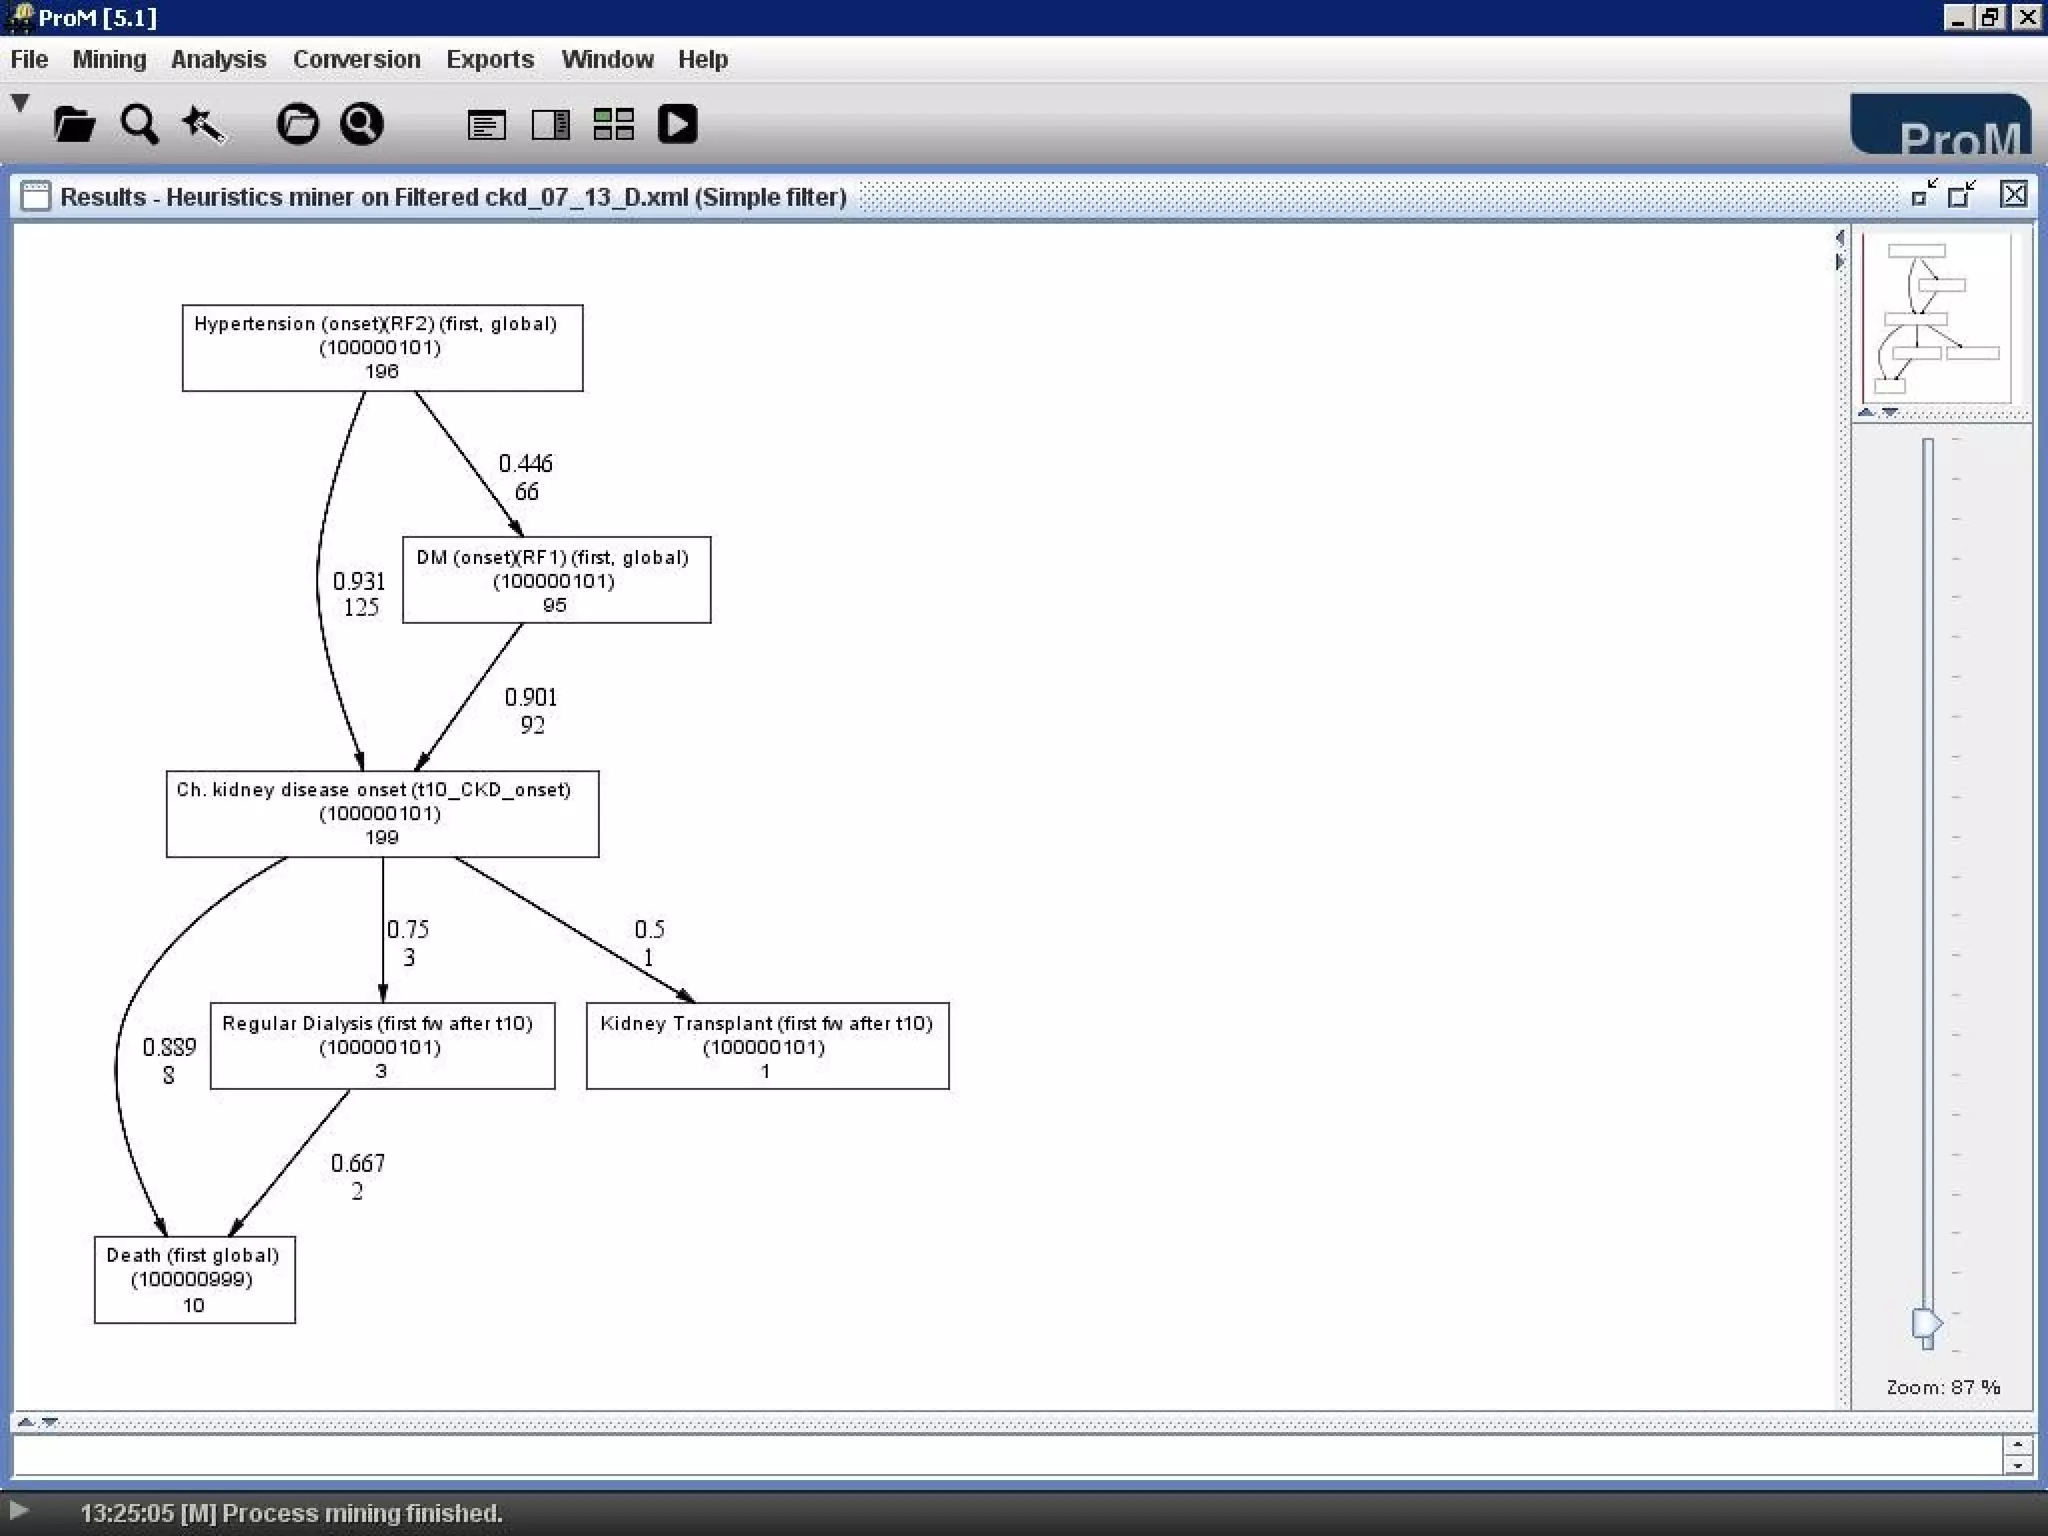
Task: Click the circular folder icon
Action: pos(297,124)
